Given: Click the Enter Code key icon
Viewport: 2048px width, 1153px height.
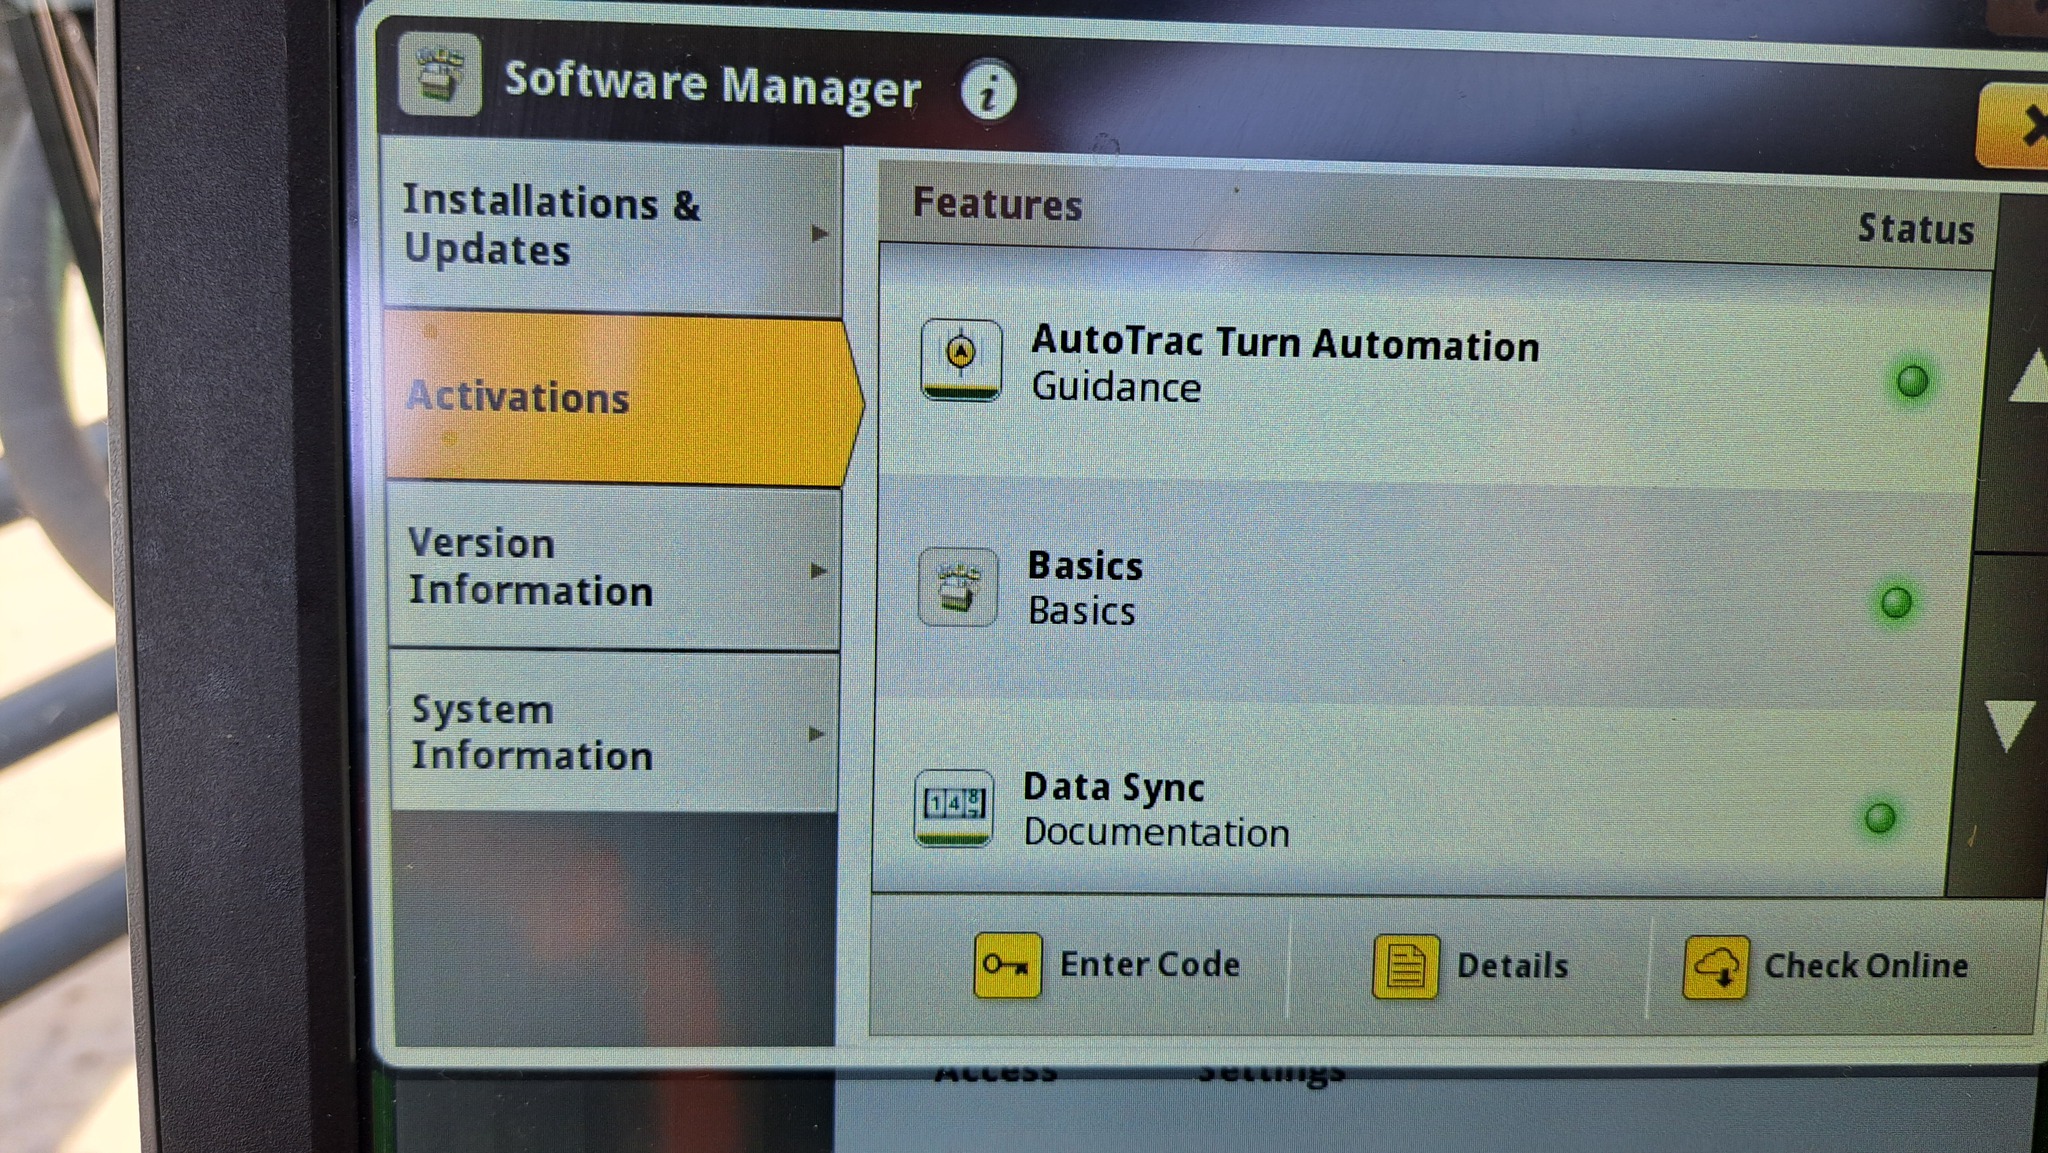Looking at the screenshot, I should click(x=1007, y=965).
